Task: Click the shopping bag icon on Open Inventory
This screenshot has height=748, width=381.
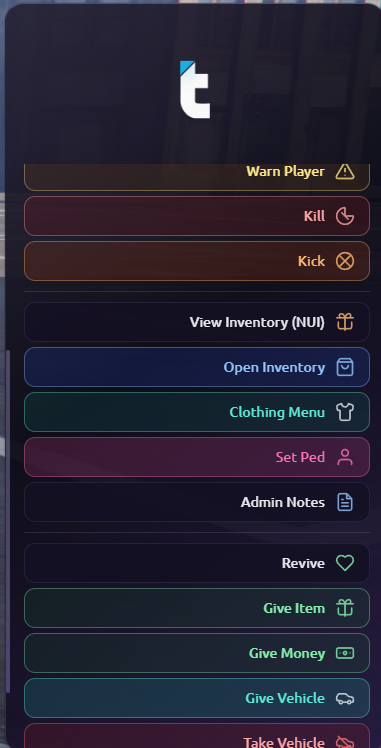Action: coord(345,367)
